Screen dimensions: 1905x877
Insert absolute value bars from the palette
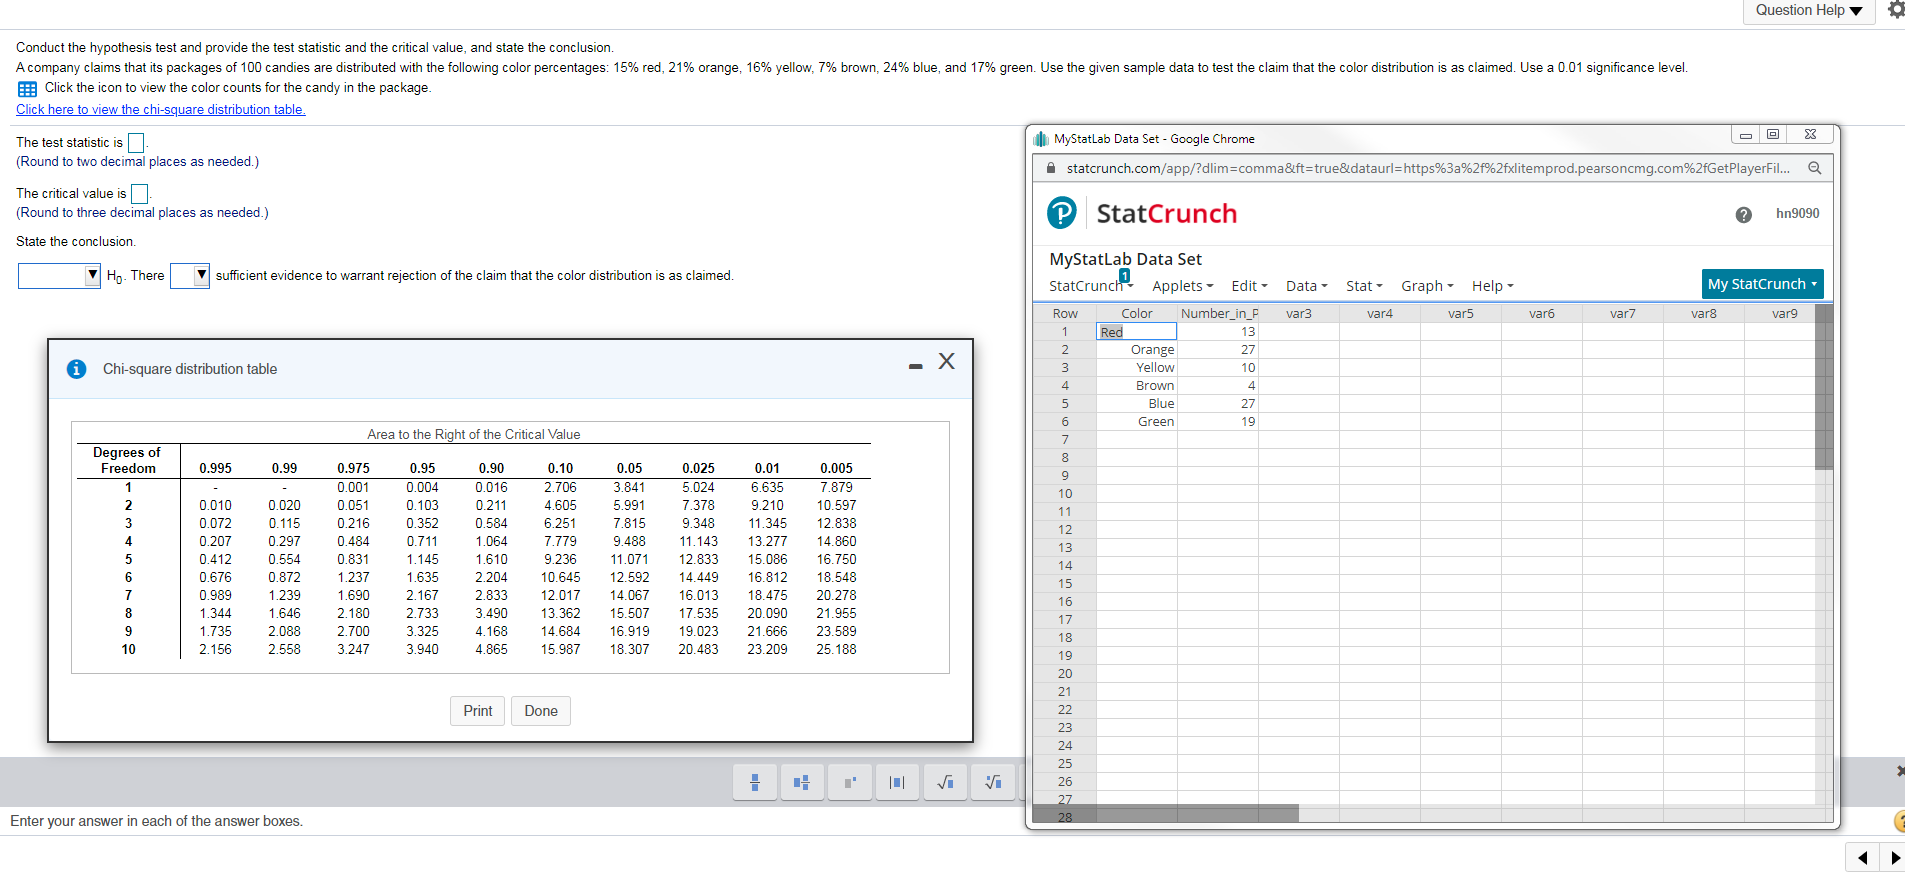pyautogui.click(x=897, y=782)
